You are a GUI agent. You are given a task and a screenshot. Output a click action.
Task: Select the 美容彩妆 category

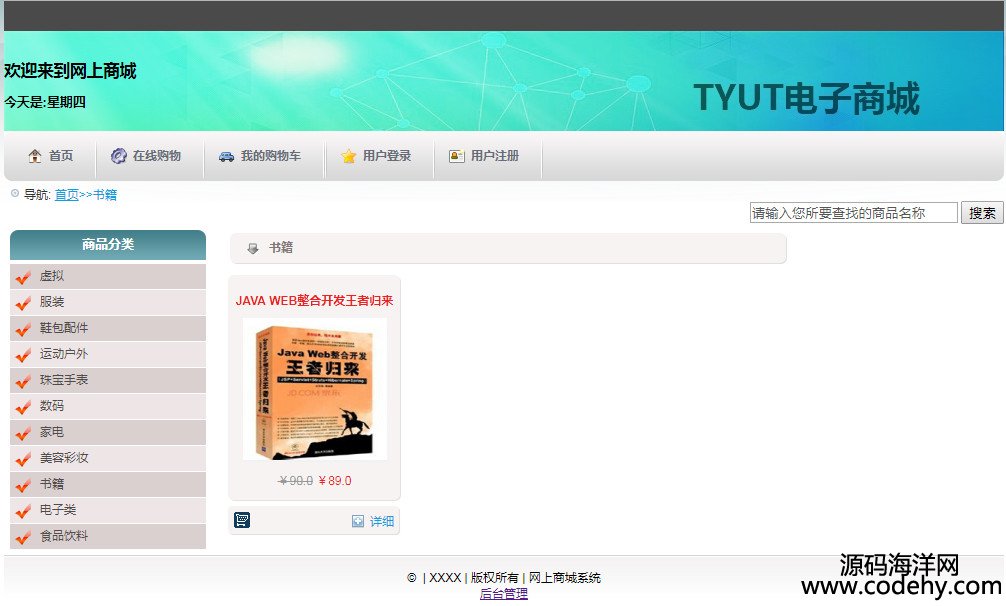coord(64,457)
